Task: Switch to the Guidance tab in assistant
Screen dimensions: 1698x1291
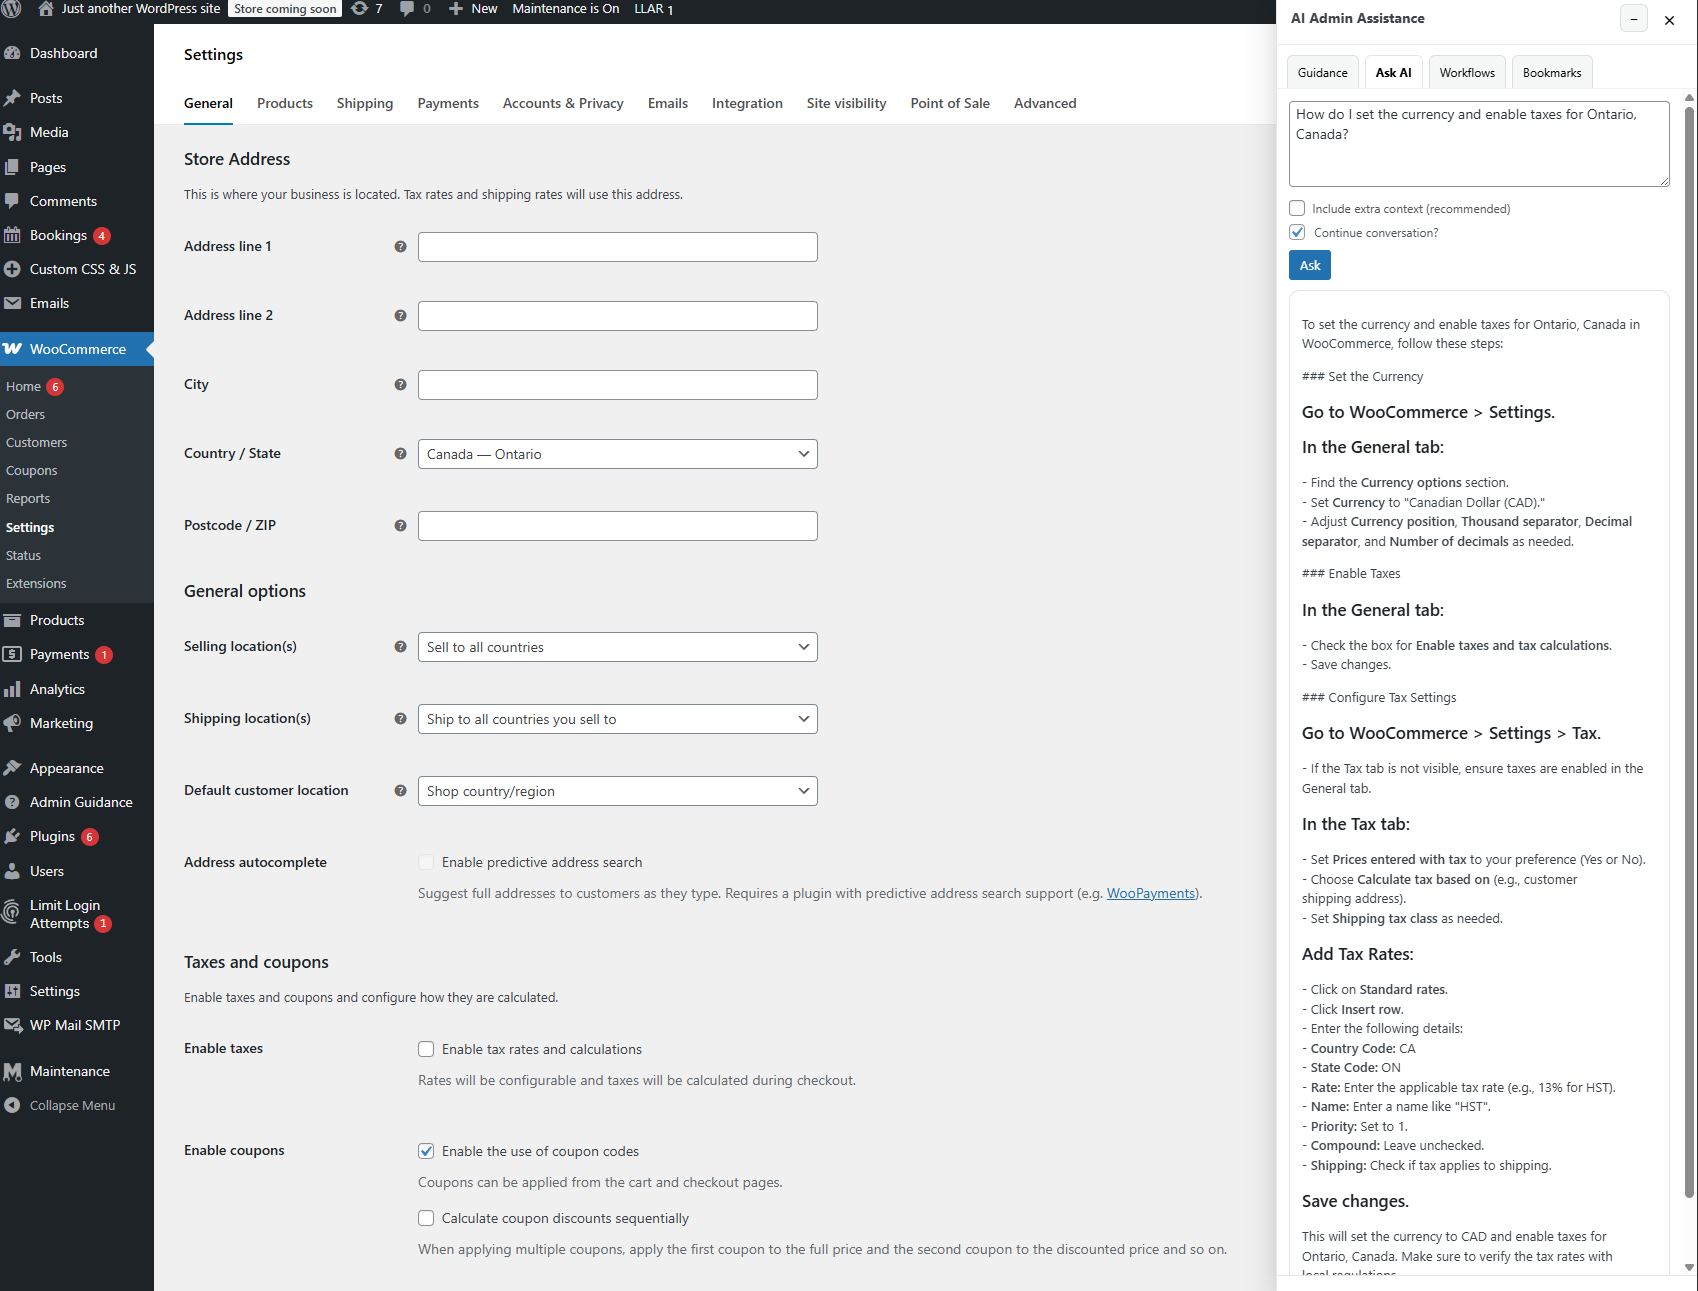Action: [x=1323, y=72]
